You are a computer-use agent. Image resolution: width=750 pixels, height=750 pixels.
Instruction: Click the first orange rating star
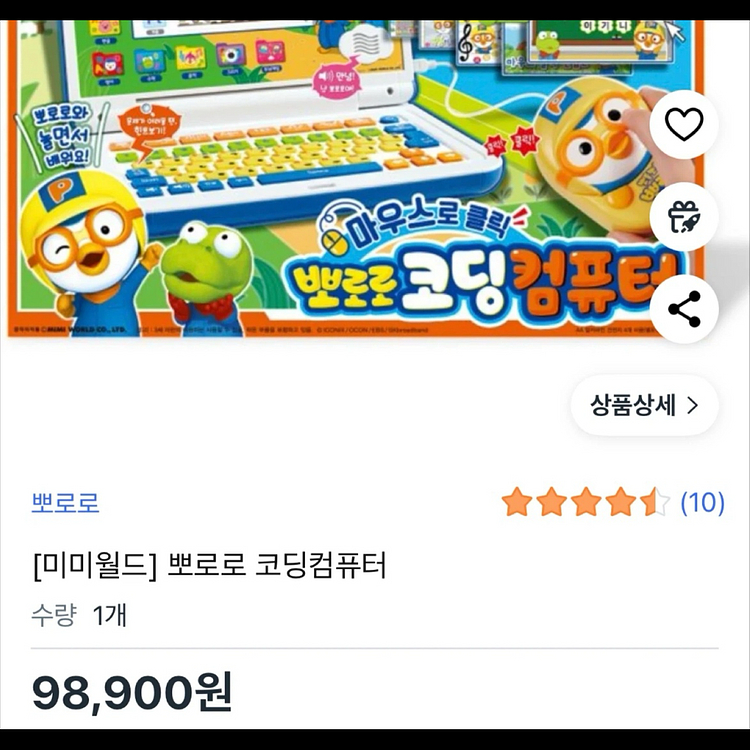click(x=517, y=502)
